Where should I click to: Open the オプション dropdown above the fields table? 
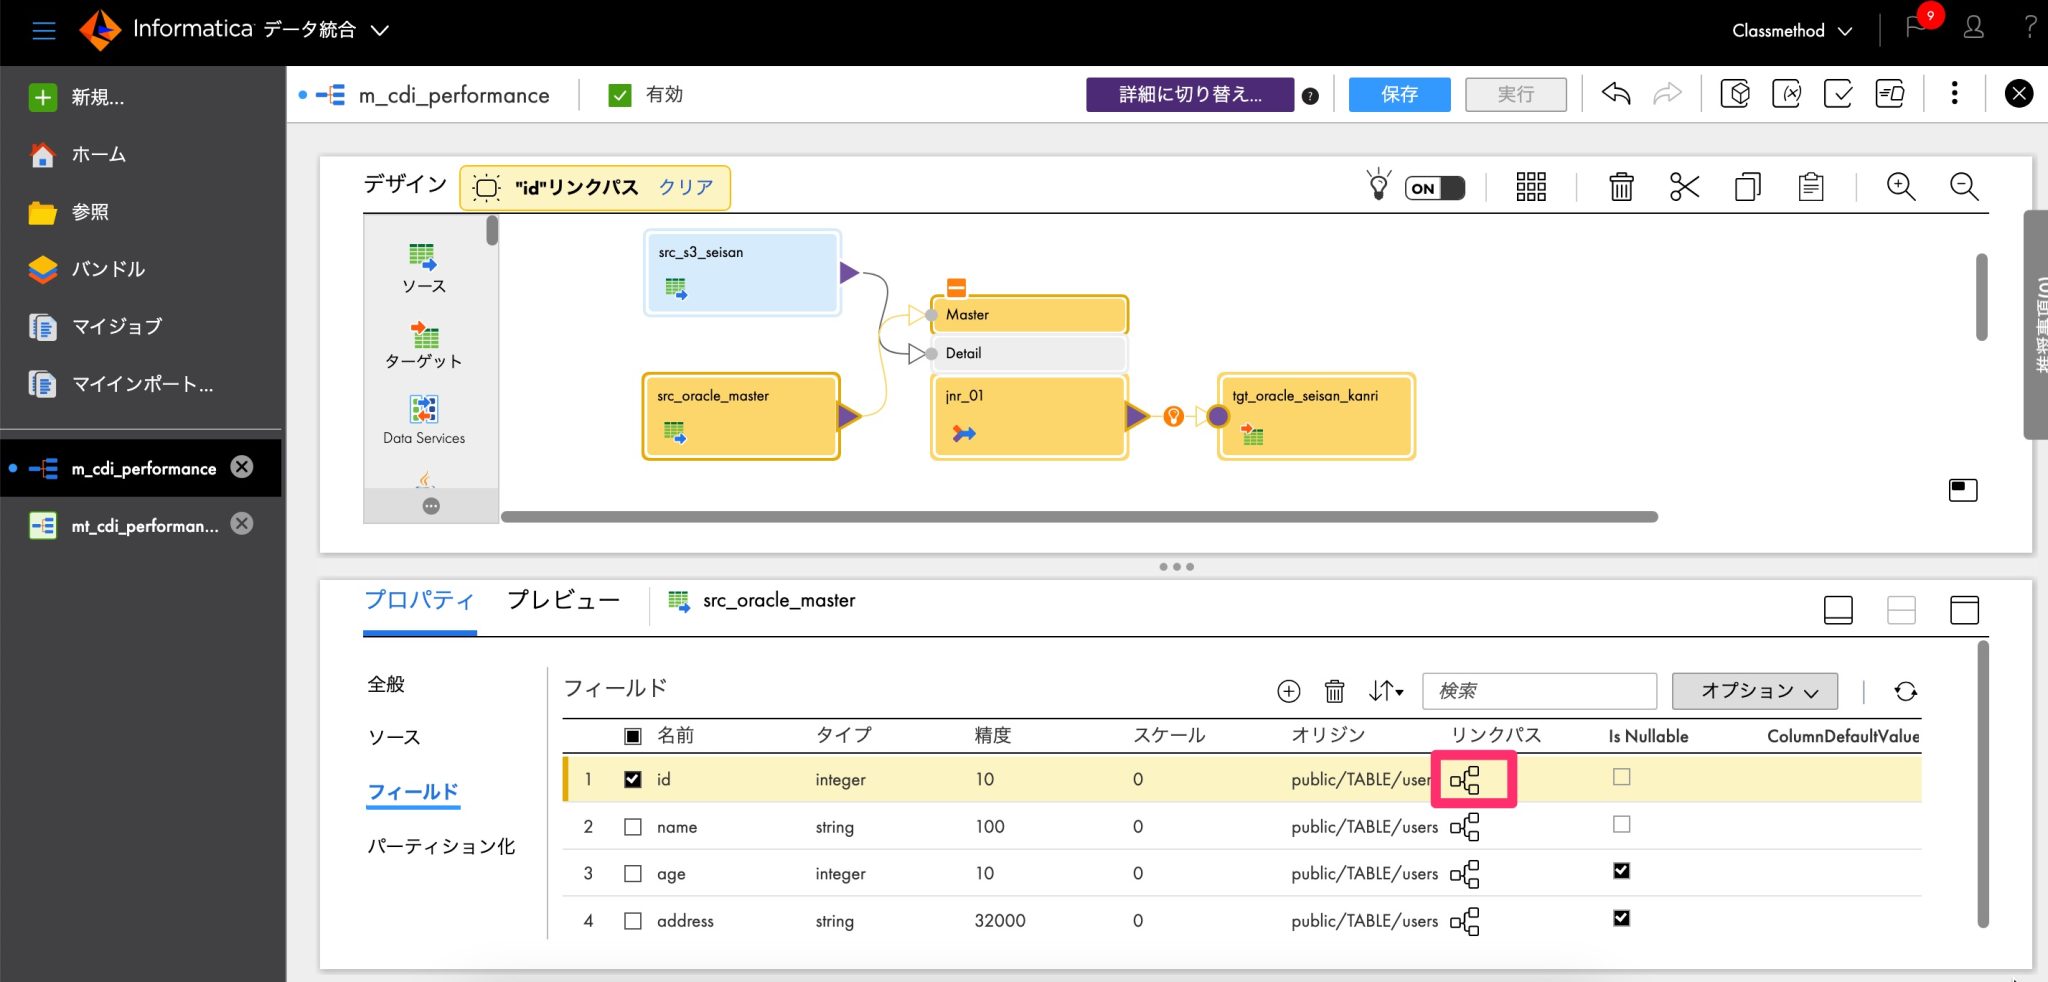point(1754,691)
